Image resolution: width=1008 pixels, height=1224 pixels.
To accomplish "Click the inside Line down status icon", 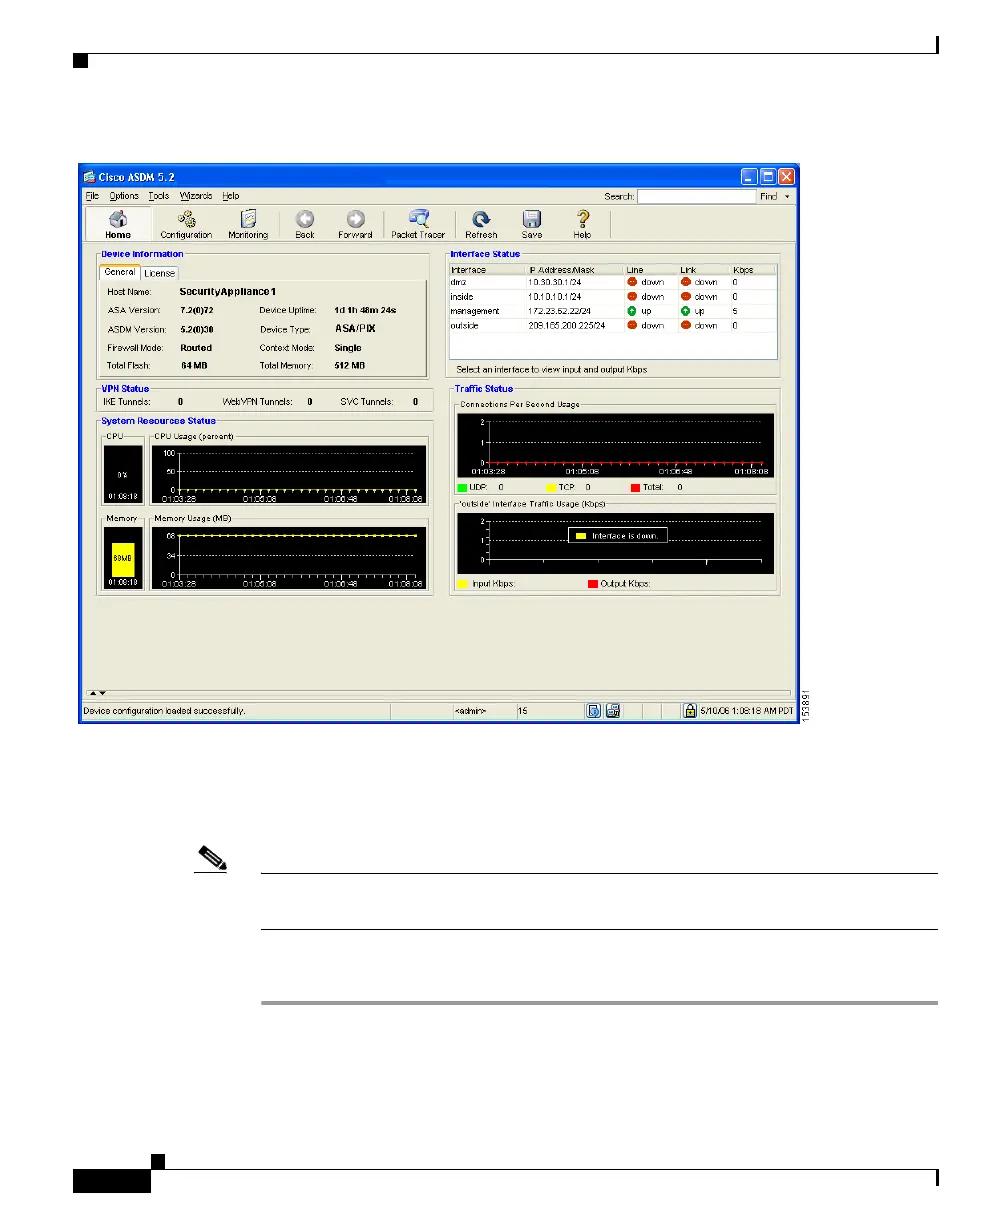I will point(632,296).
